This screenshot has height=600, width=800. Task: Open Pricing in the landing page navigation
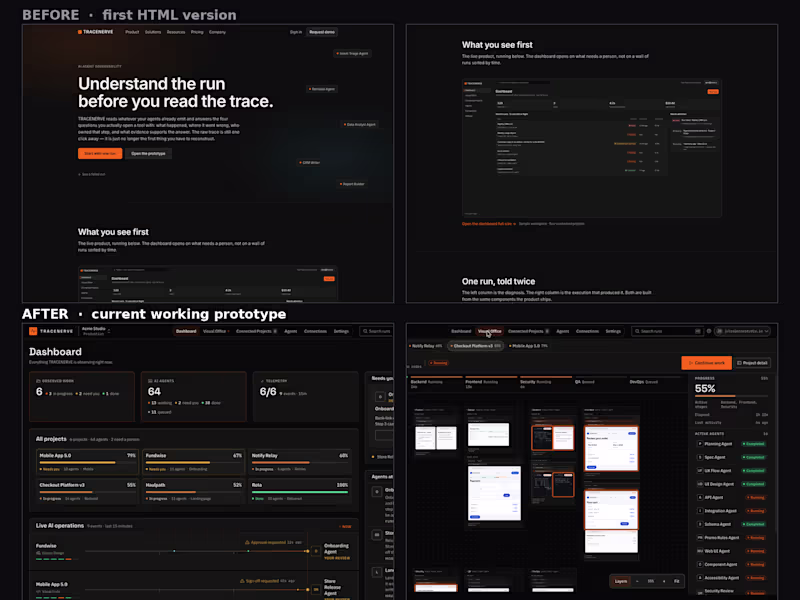197,32
